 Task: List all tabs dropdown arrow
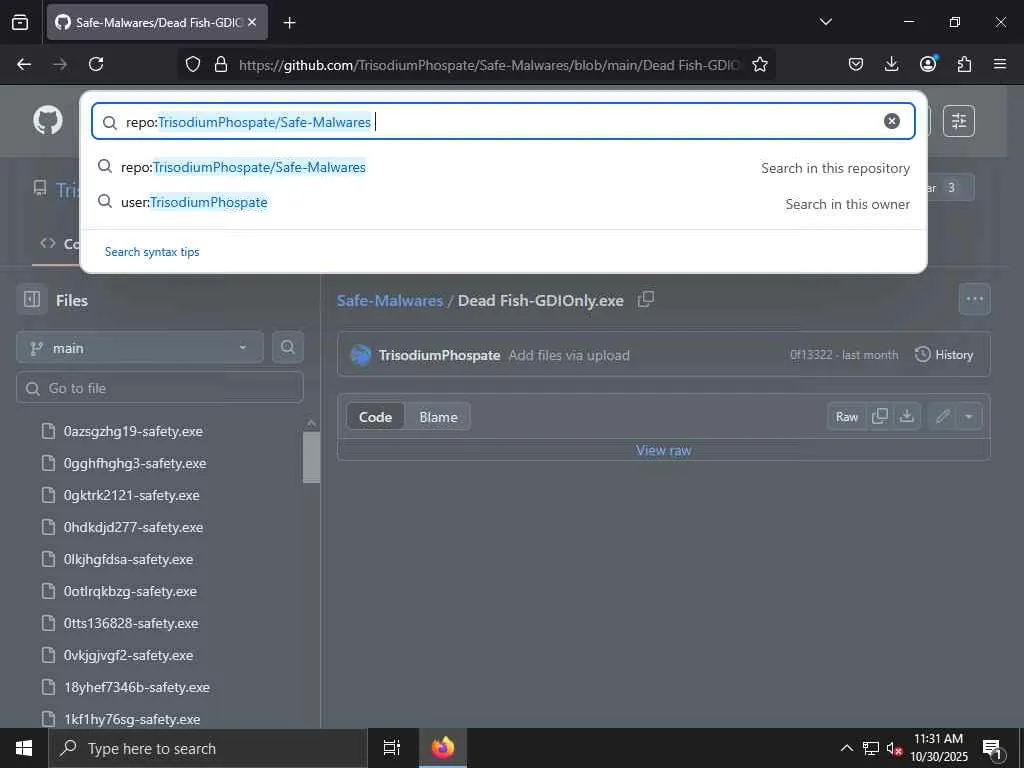(825, 22)
